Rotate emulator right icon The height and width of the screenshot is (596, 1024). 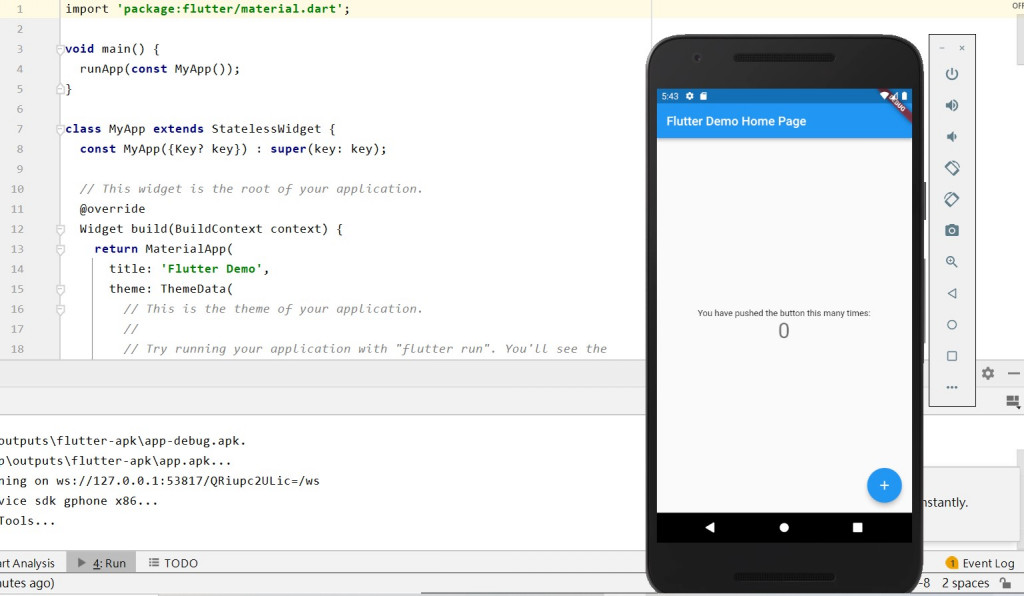[x=952, y=199]
